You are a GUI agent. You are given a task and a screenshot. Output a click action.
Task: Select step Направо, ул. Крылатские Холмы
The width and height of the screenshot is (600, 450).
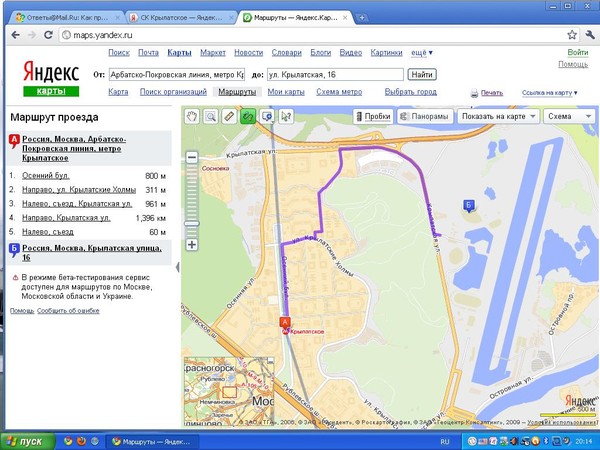pos(79,190)
